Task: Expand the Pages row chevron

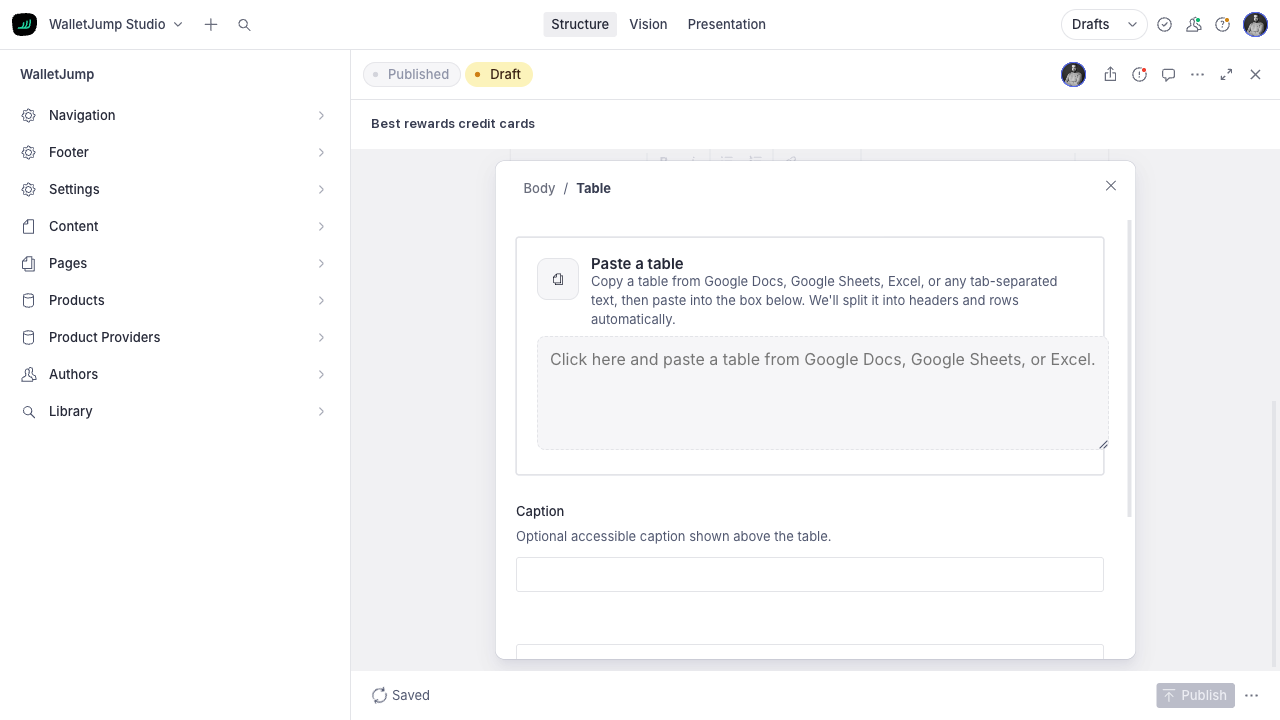Action: [321, 263]
